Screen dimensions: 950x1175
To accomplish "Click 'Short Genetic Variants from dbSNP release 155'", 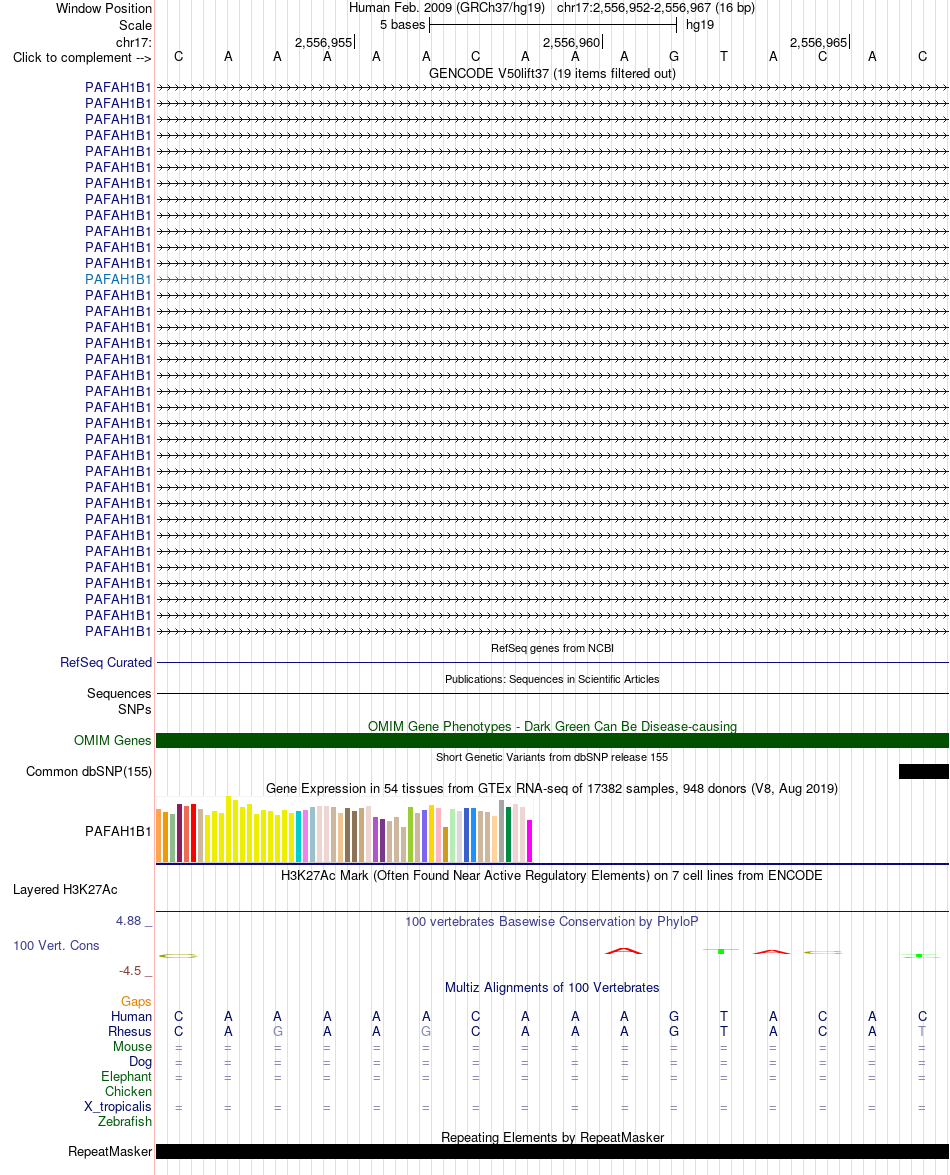I will tap(552, 757).
